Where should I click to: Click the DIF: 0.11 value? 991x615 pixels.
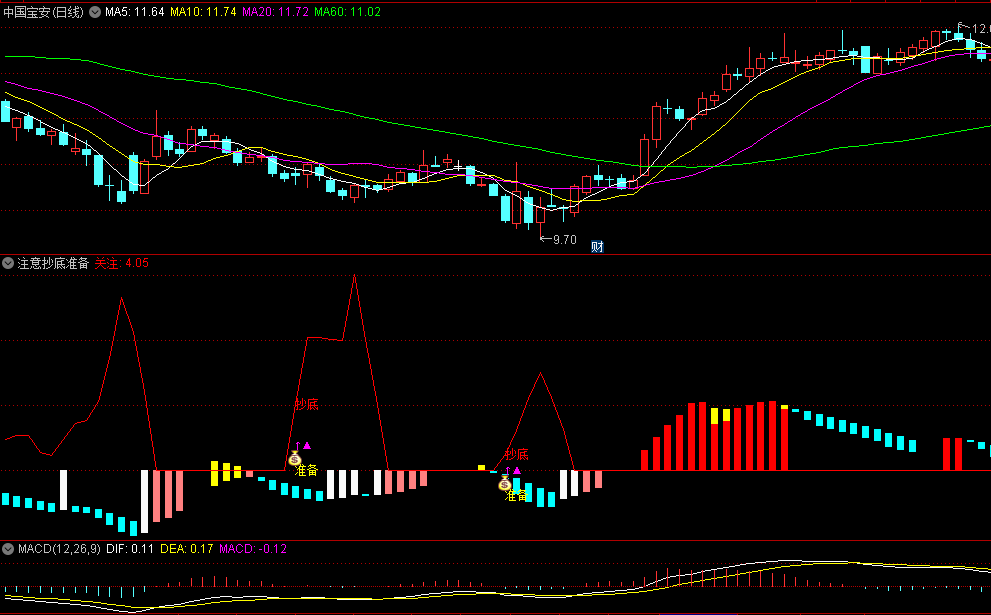[x=130, y=549]
